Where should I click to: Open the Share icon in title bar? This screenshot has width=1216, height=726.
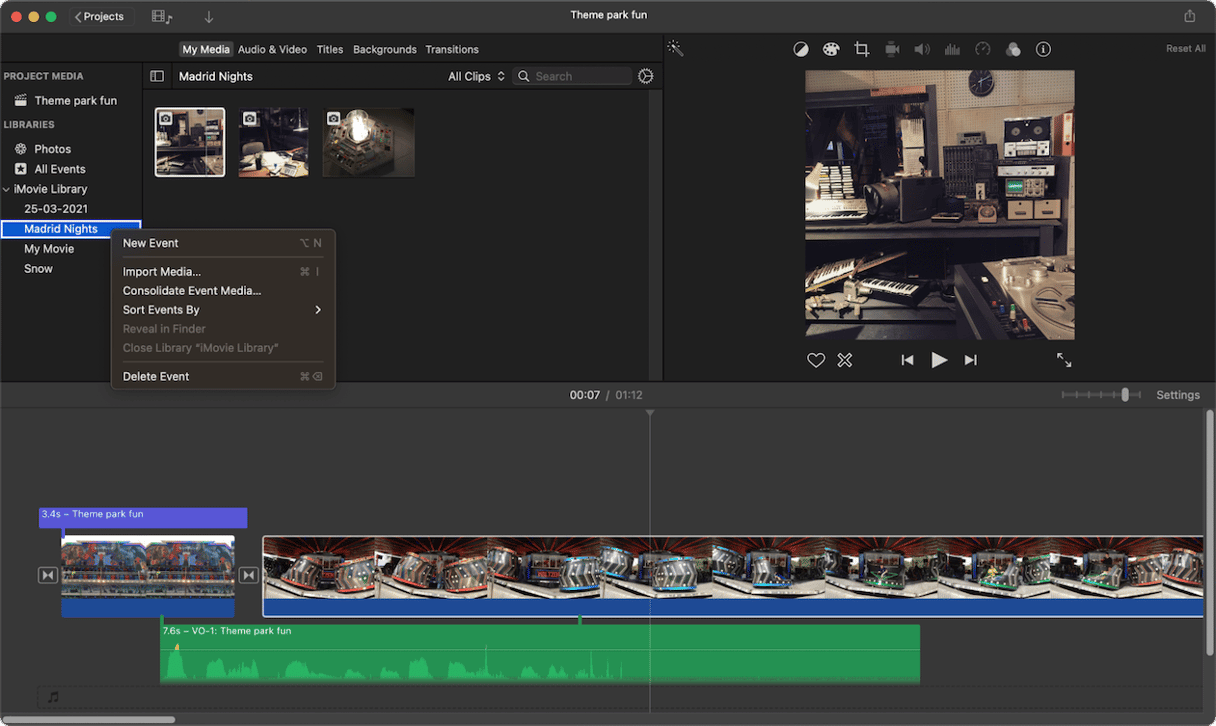point(1189,16)
